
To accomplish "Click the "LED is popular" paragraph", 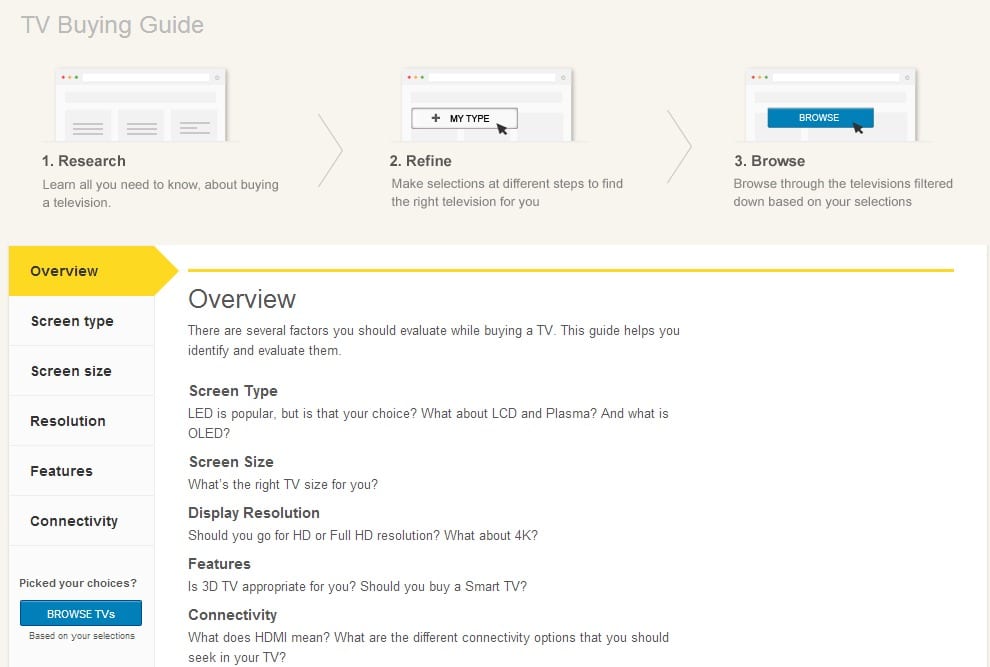I will point(428,423).
